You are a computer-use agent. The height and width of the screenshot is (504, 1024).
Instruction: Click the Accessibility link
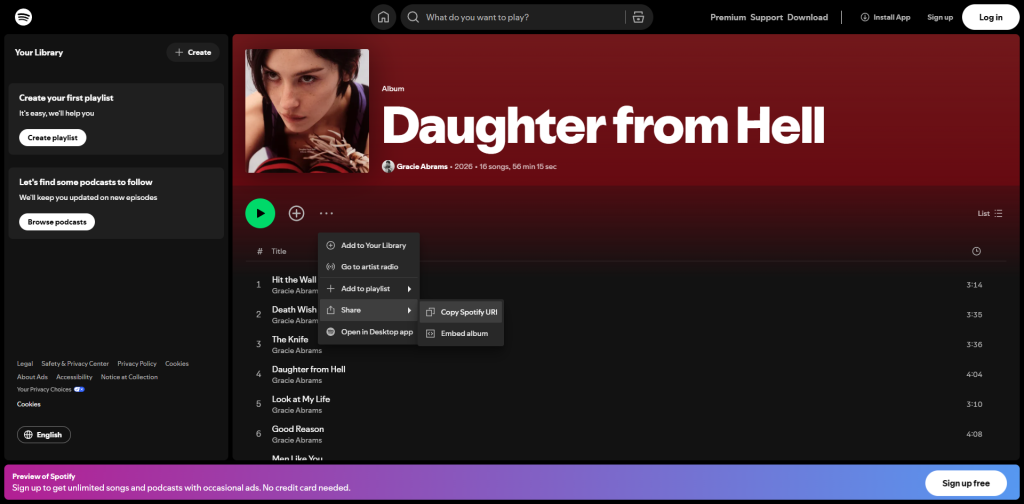74,377
